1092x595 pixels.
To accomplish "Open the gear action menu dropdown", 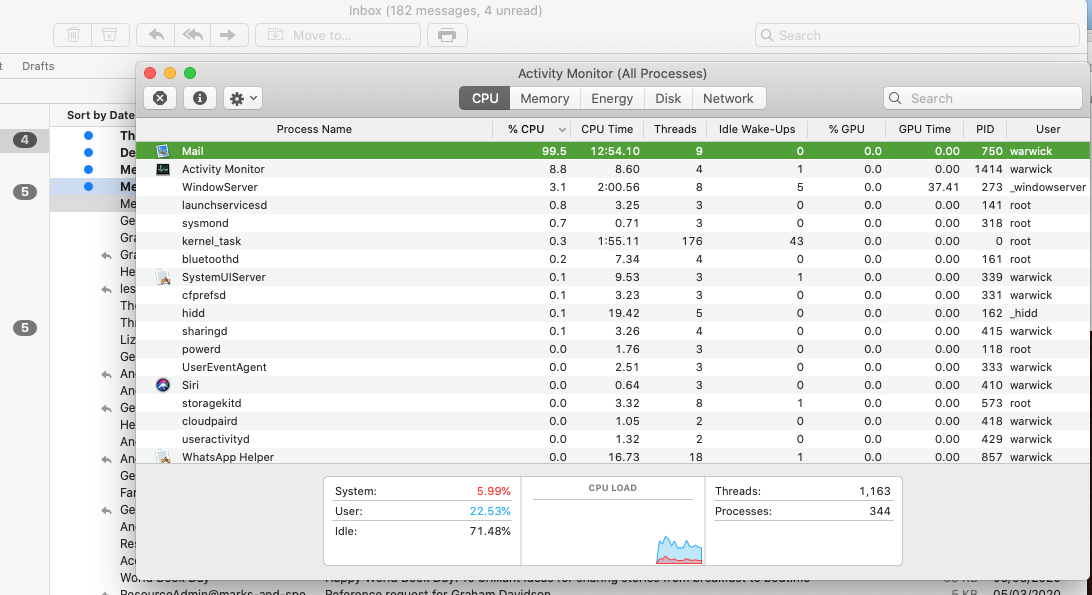I will coord(242,98).
